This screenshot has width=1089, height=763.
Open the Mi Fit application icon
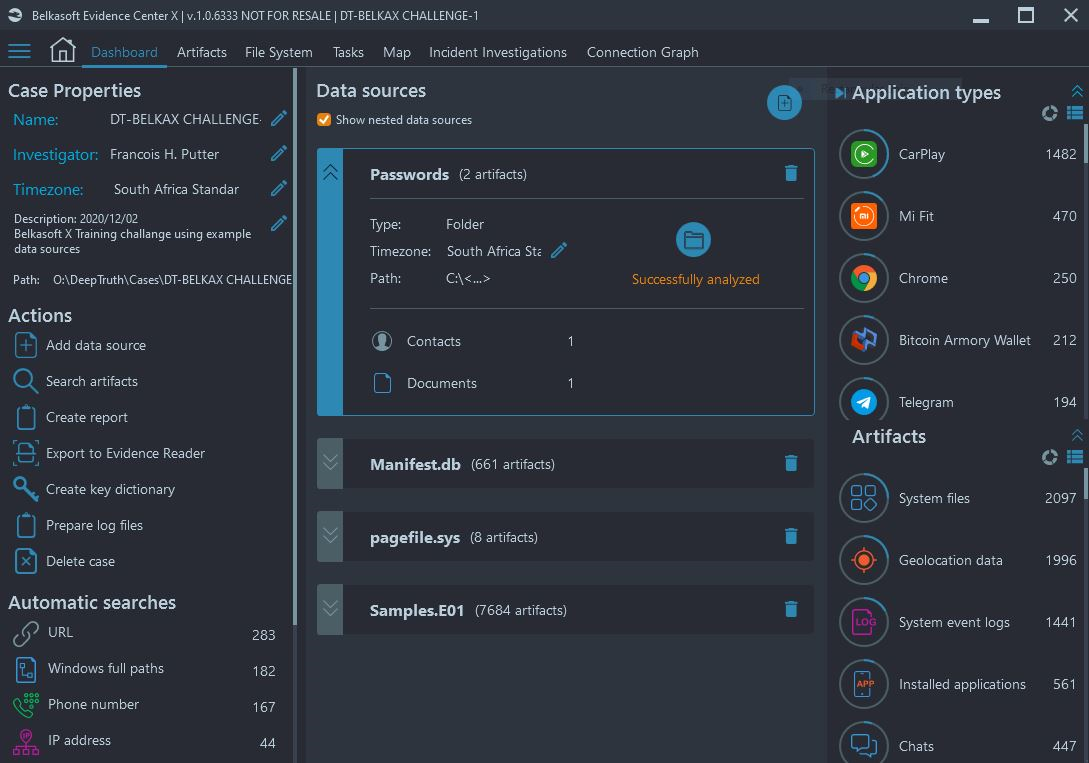coord(864,216)
